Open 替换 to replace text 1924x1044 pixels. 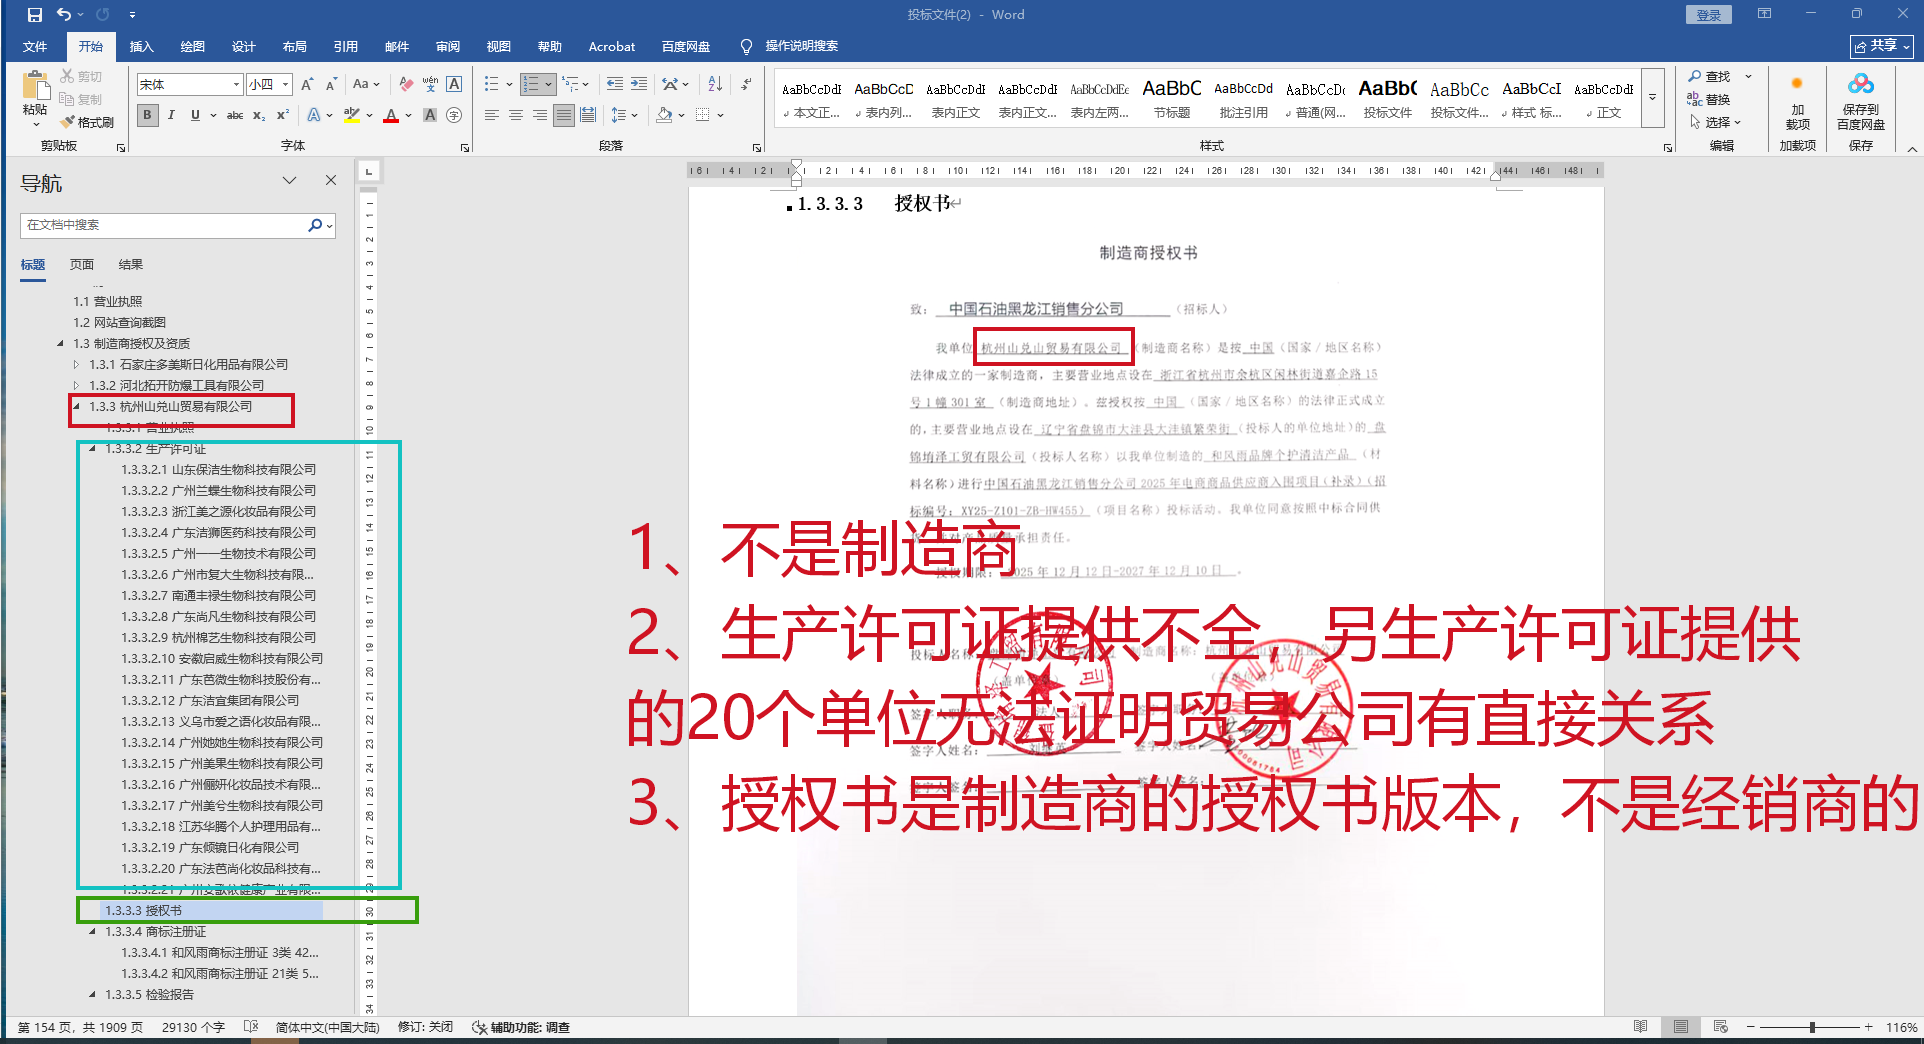click(x=1709, y=99)
